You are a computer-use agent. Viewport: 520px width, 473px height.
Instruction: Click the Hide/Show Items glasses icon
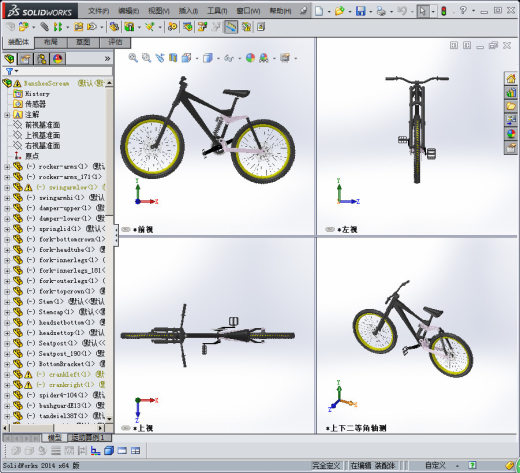click(229, 58)
